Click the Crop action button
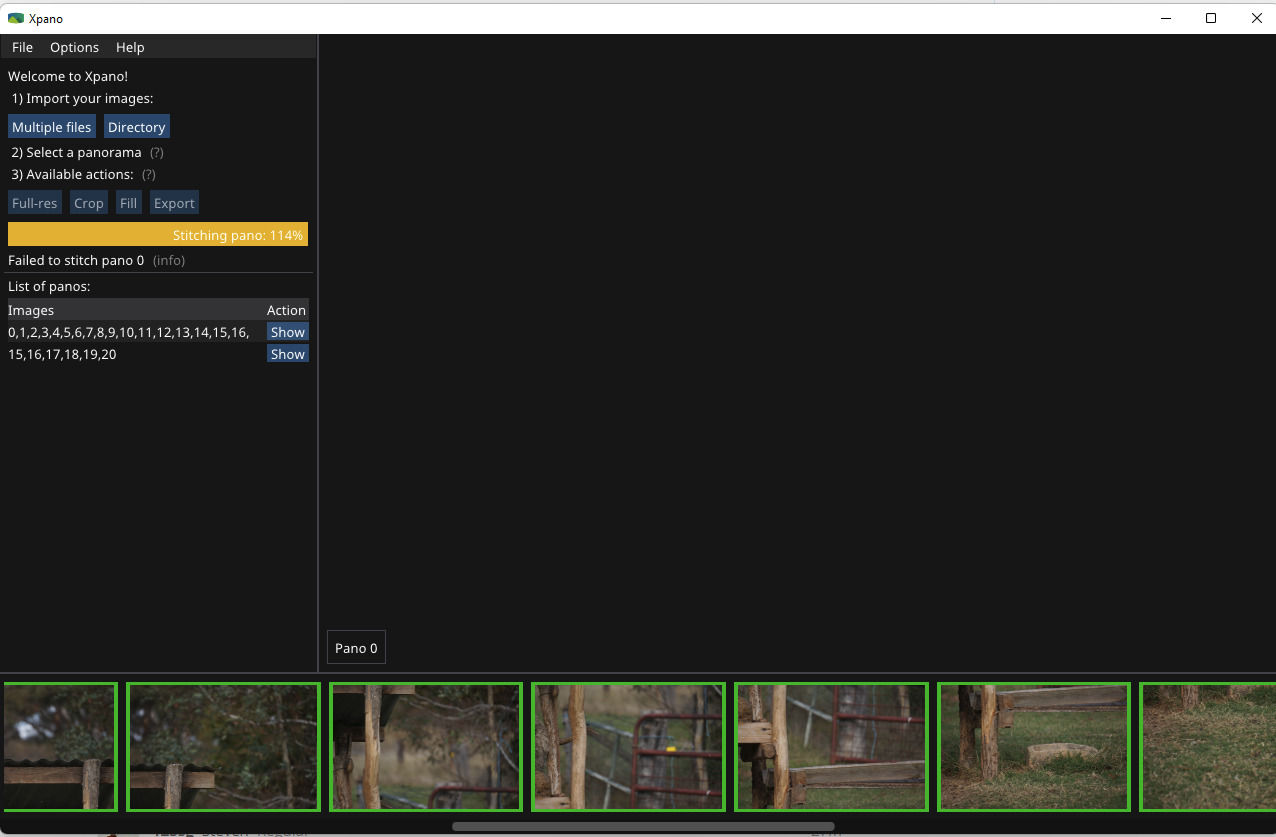This screenshot has height=837, width=1276. coord(88,203)
